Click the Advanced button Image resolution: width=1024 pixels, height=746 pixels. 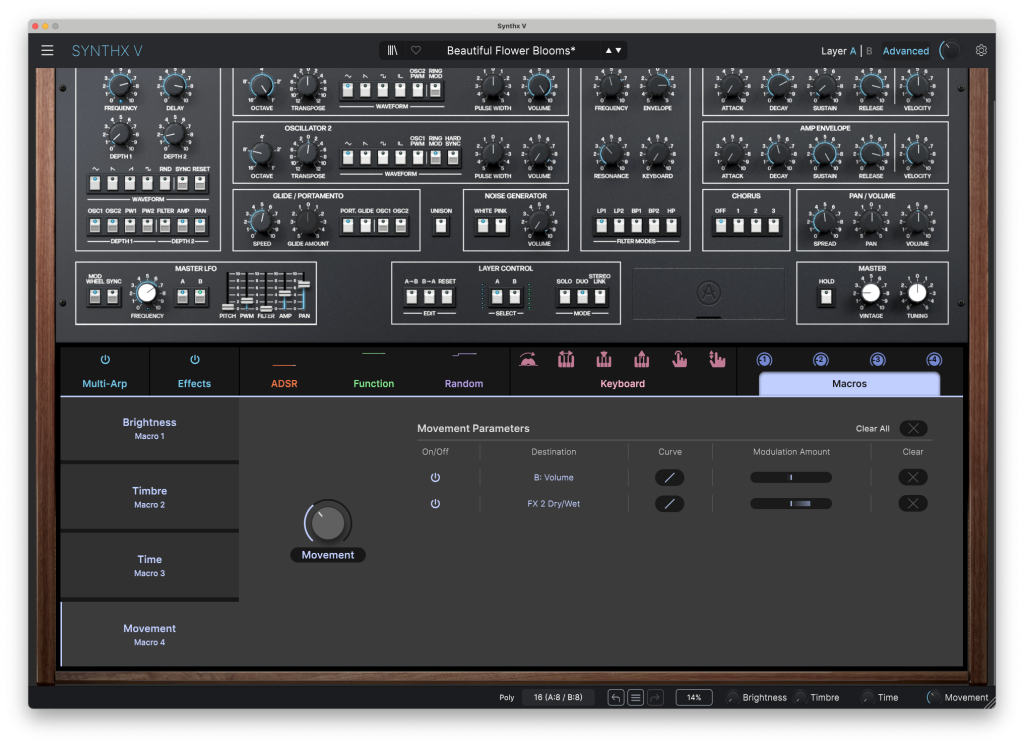tap(906, 51)
